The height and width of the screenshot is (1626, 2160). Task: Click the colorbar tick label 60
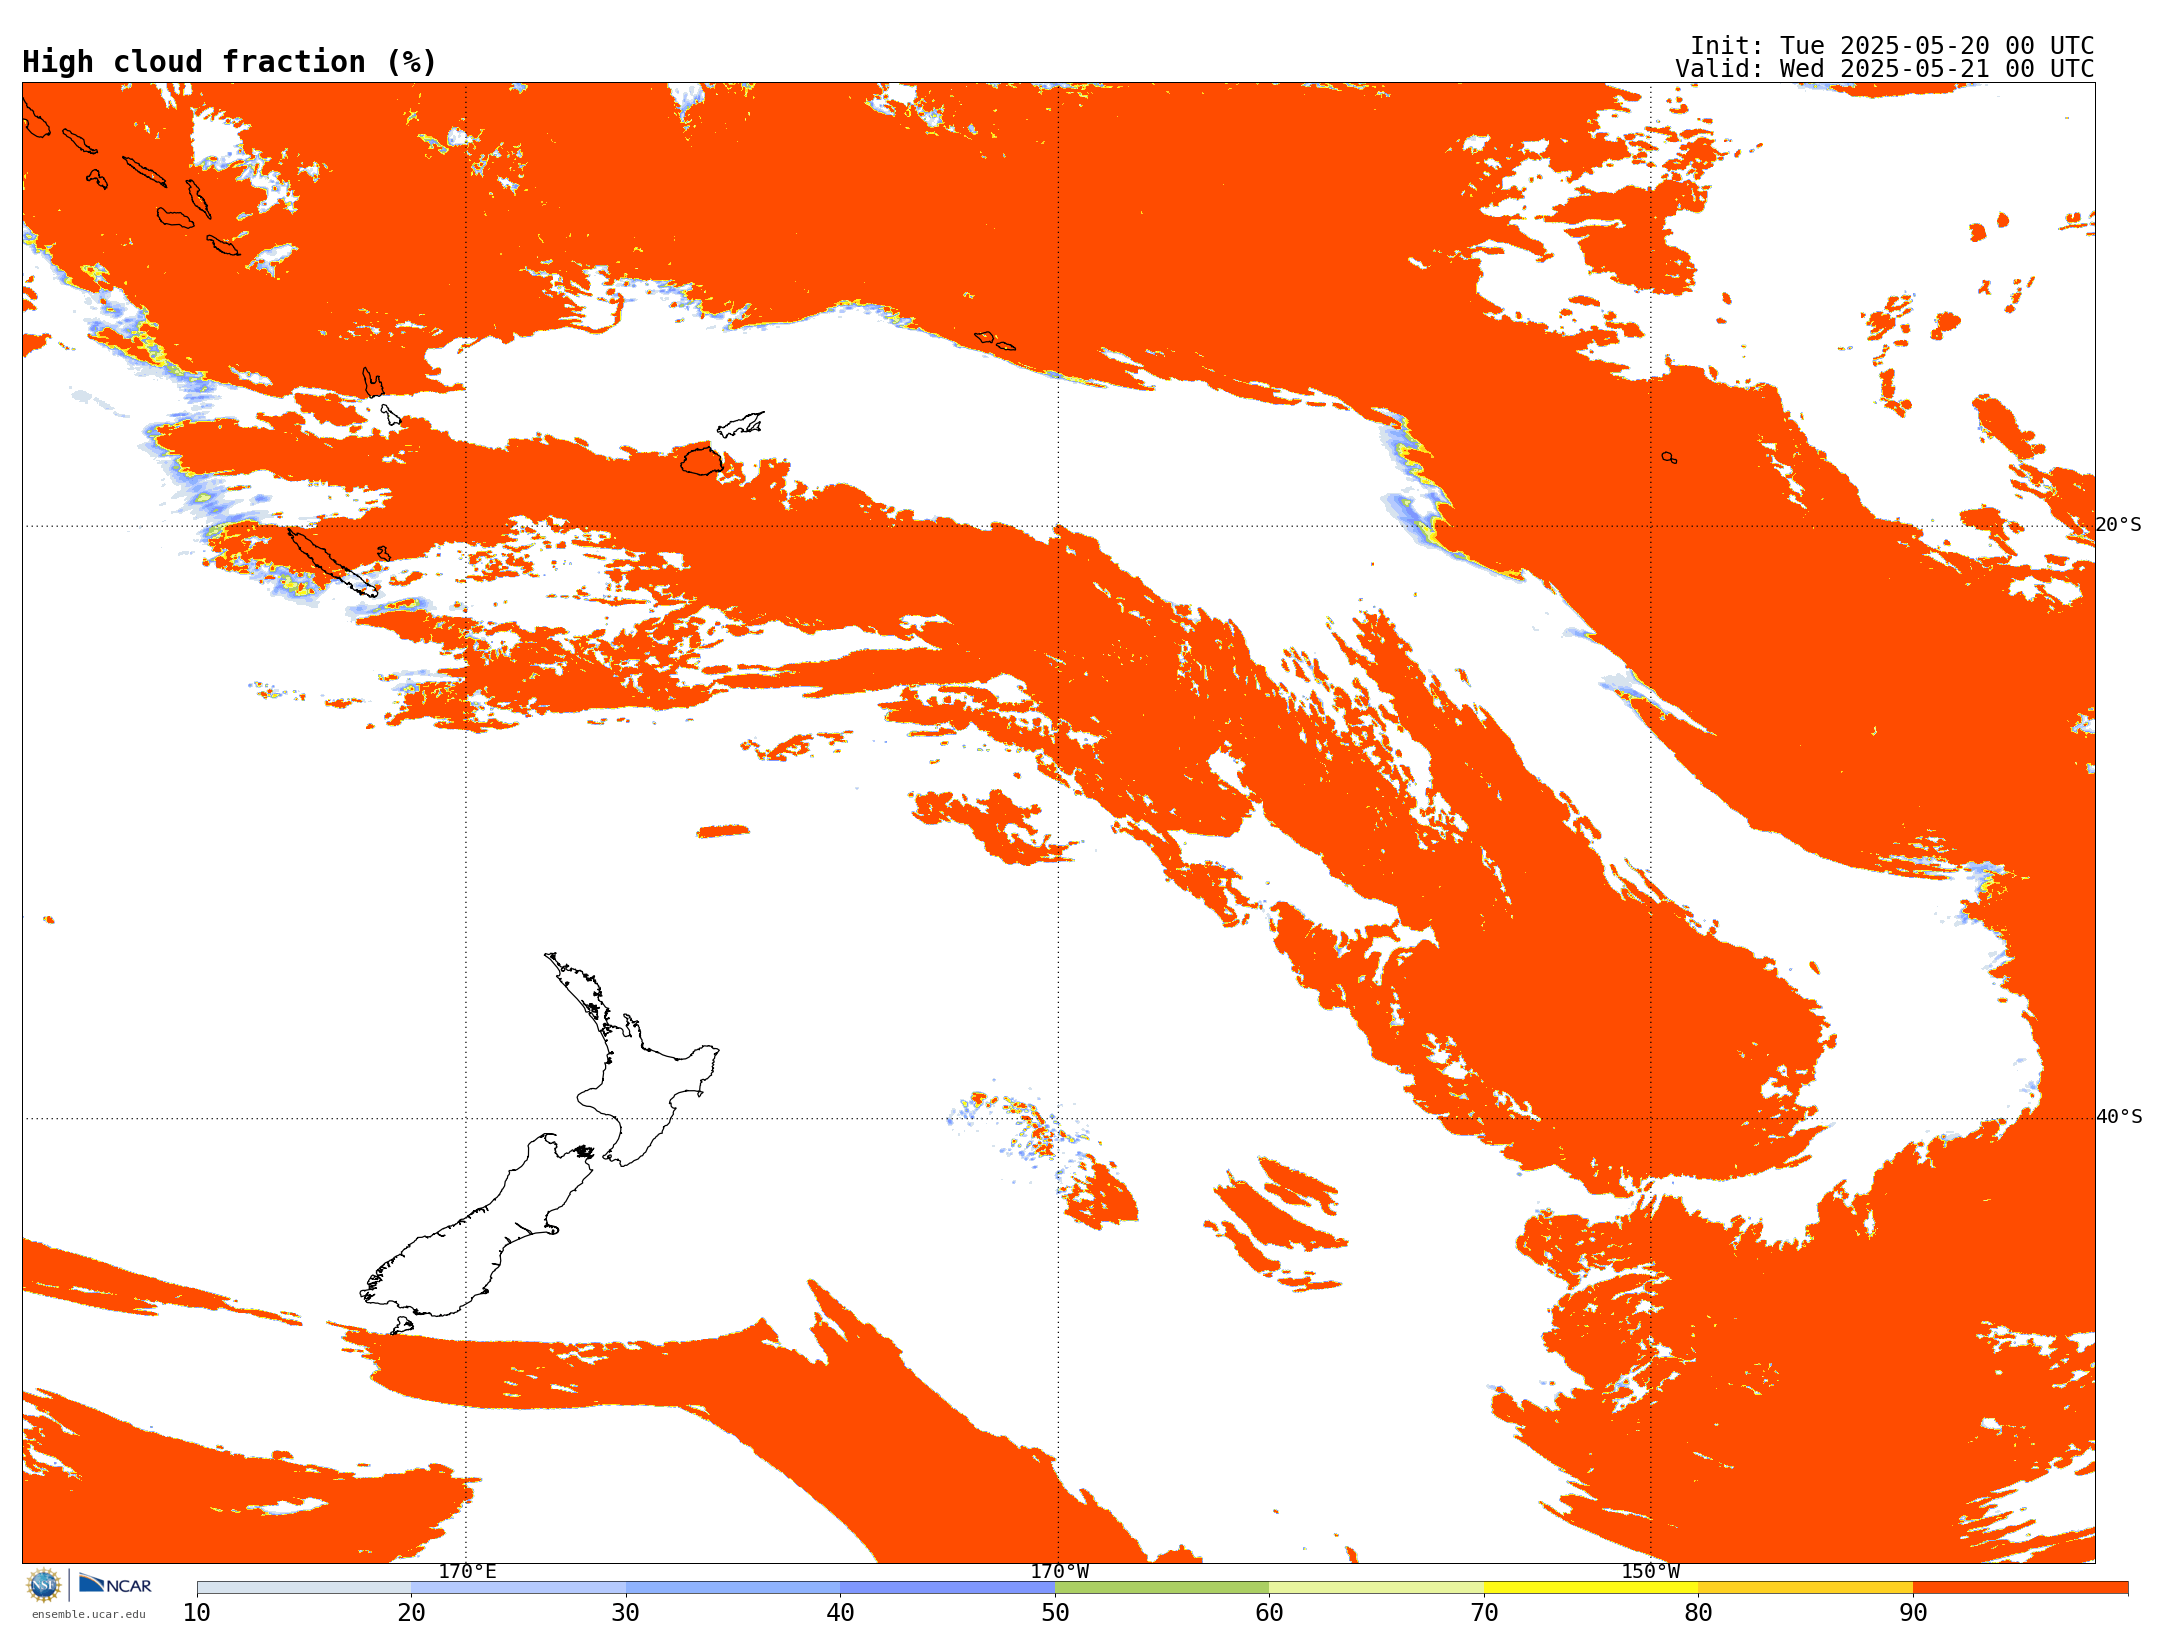(1269, 1613)
